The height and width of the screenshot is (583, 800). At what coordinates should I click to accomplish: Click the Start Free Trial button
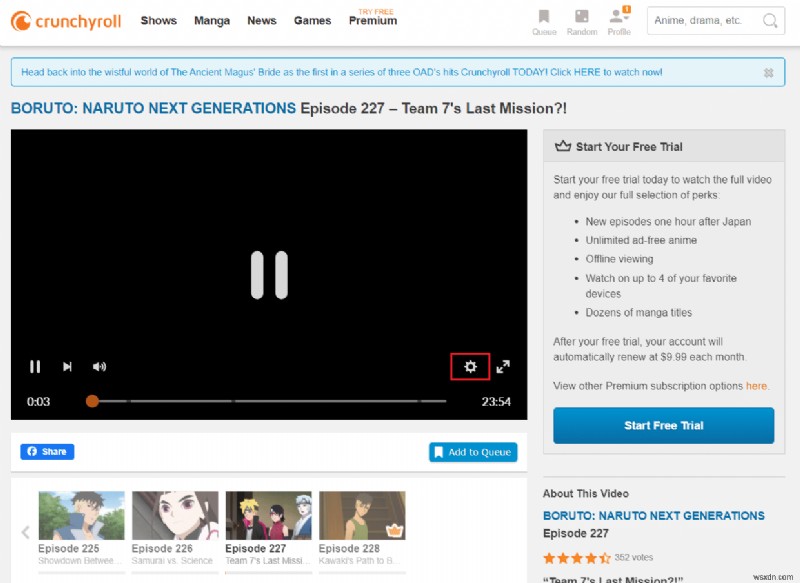click(663, 425)
